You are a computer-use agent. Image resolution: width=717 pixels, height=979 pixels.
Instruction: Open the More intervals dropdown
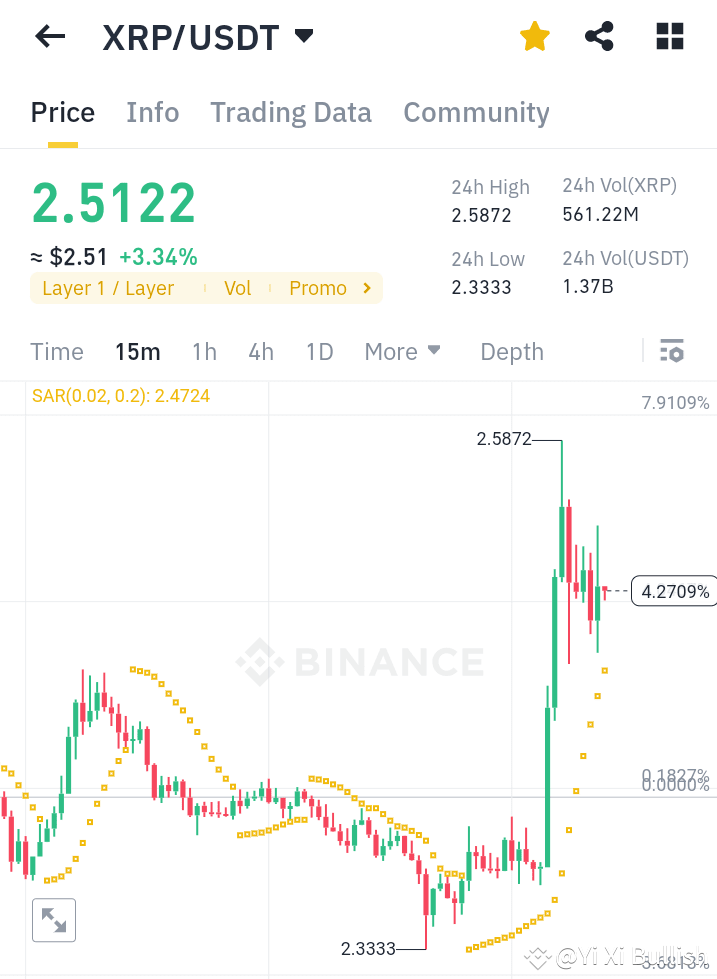coord(401,351)
